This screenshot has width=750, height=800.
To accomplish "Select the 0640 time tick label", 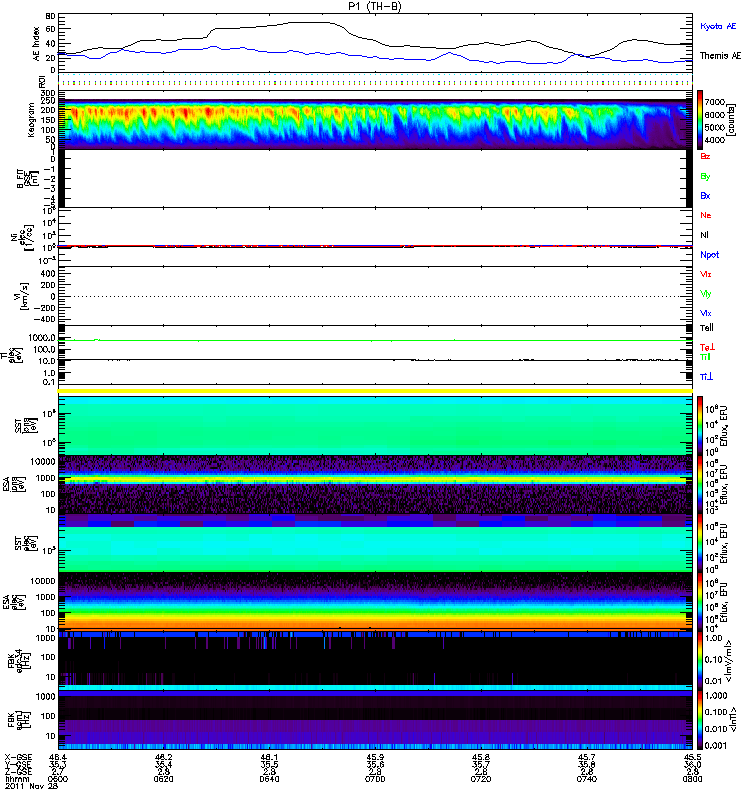I will 269,779.
